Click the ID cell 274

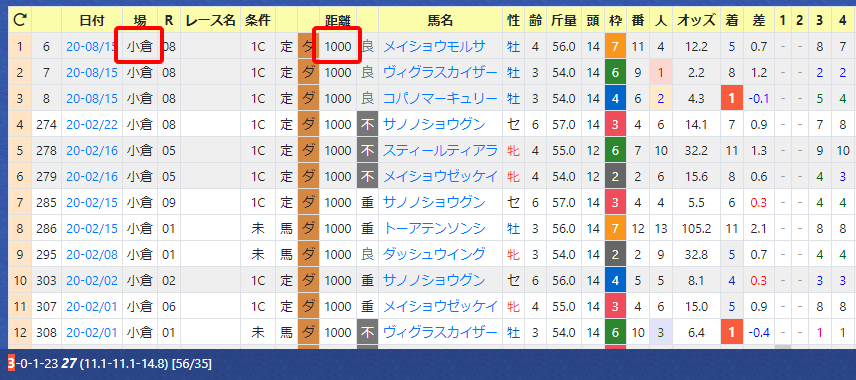(x=46, y=124)
